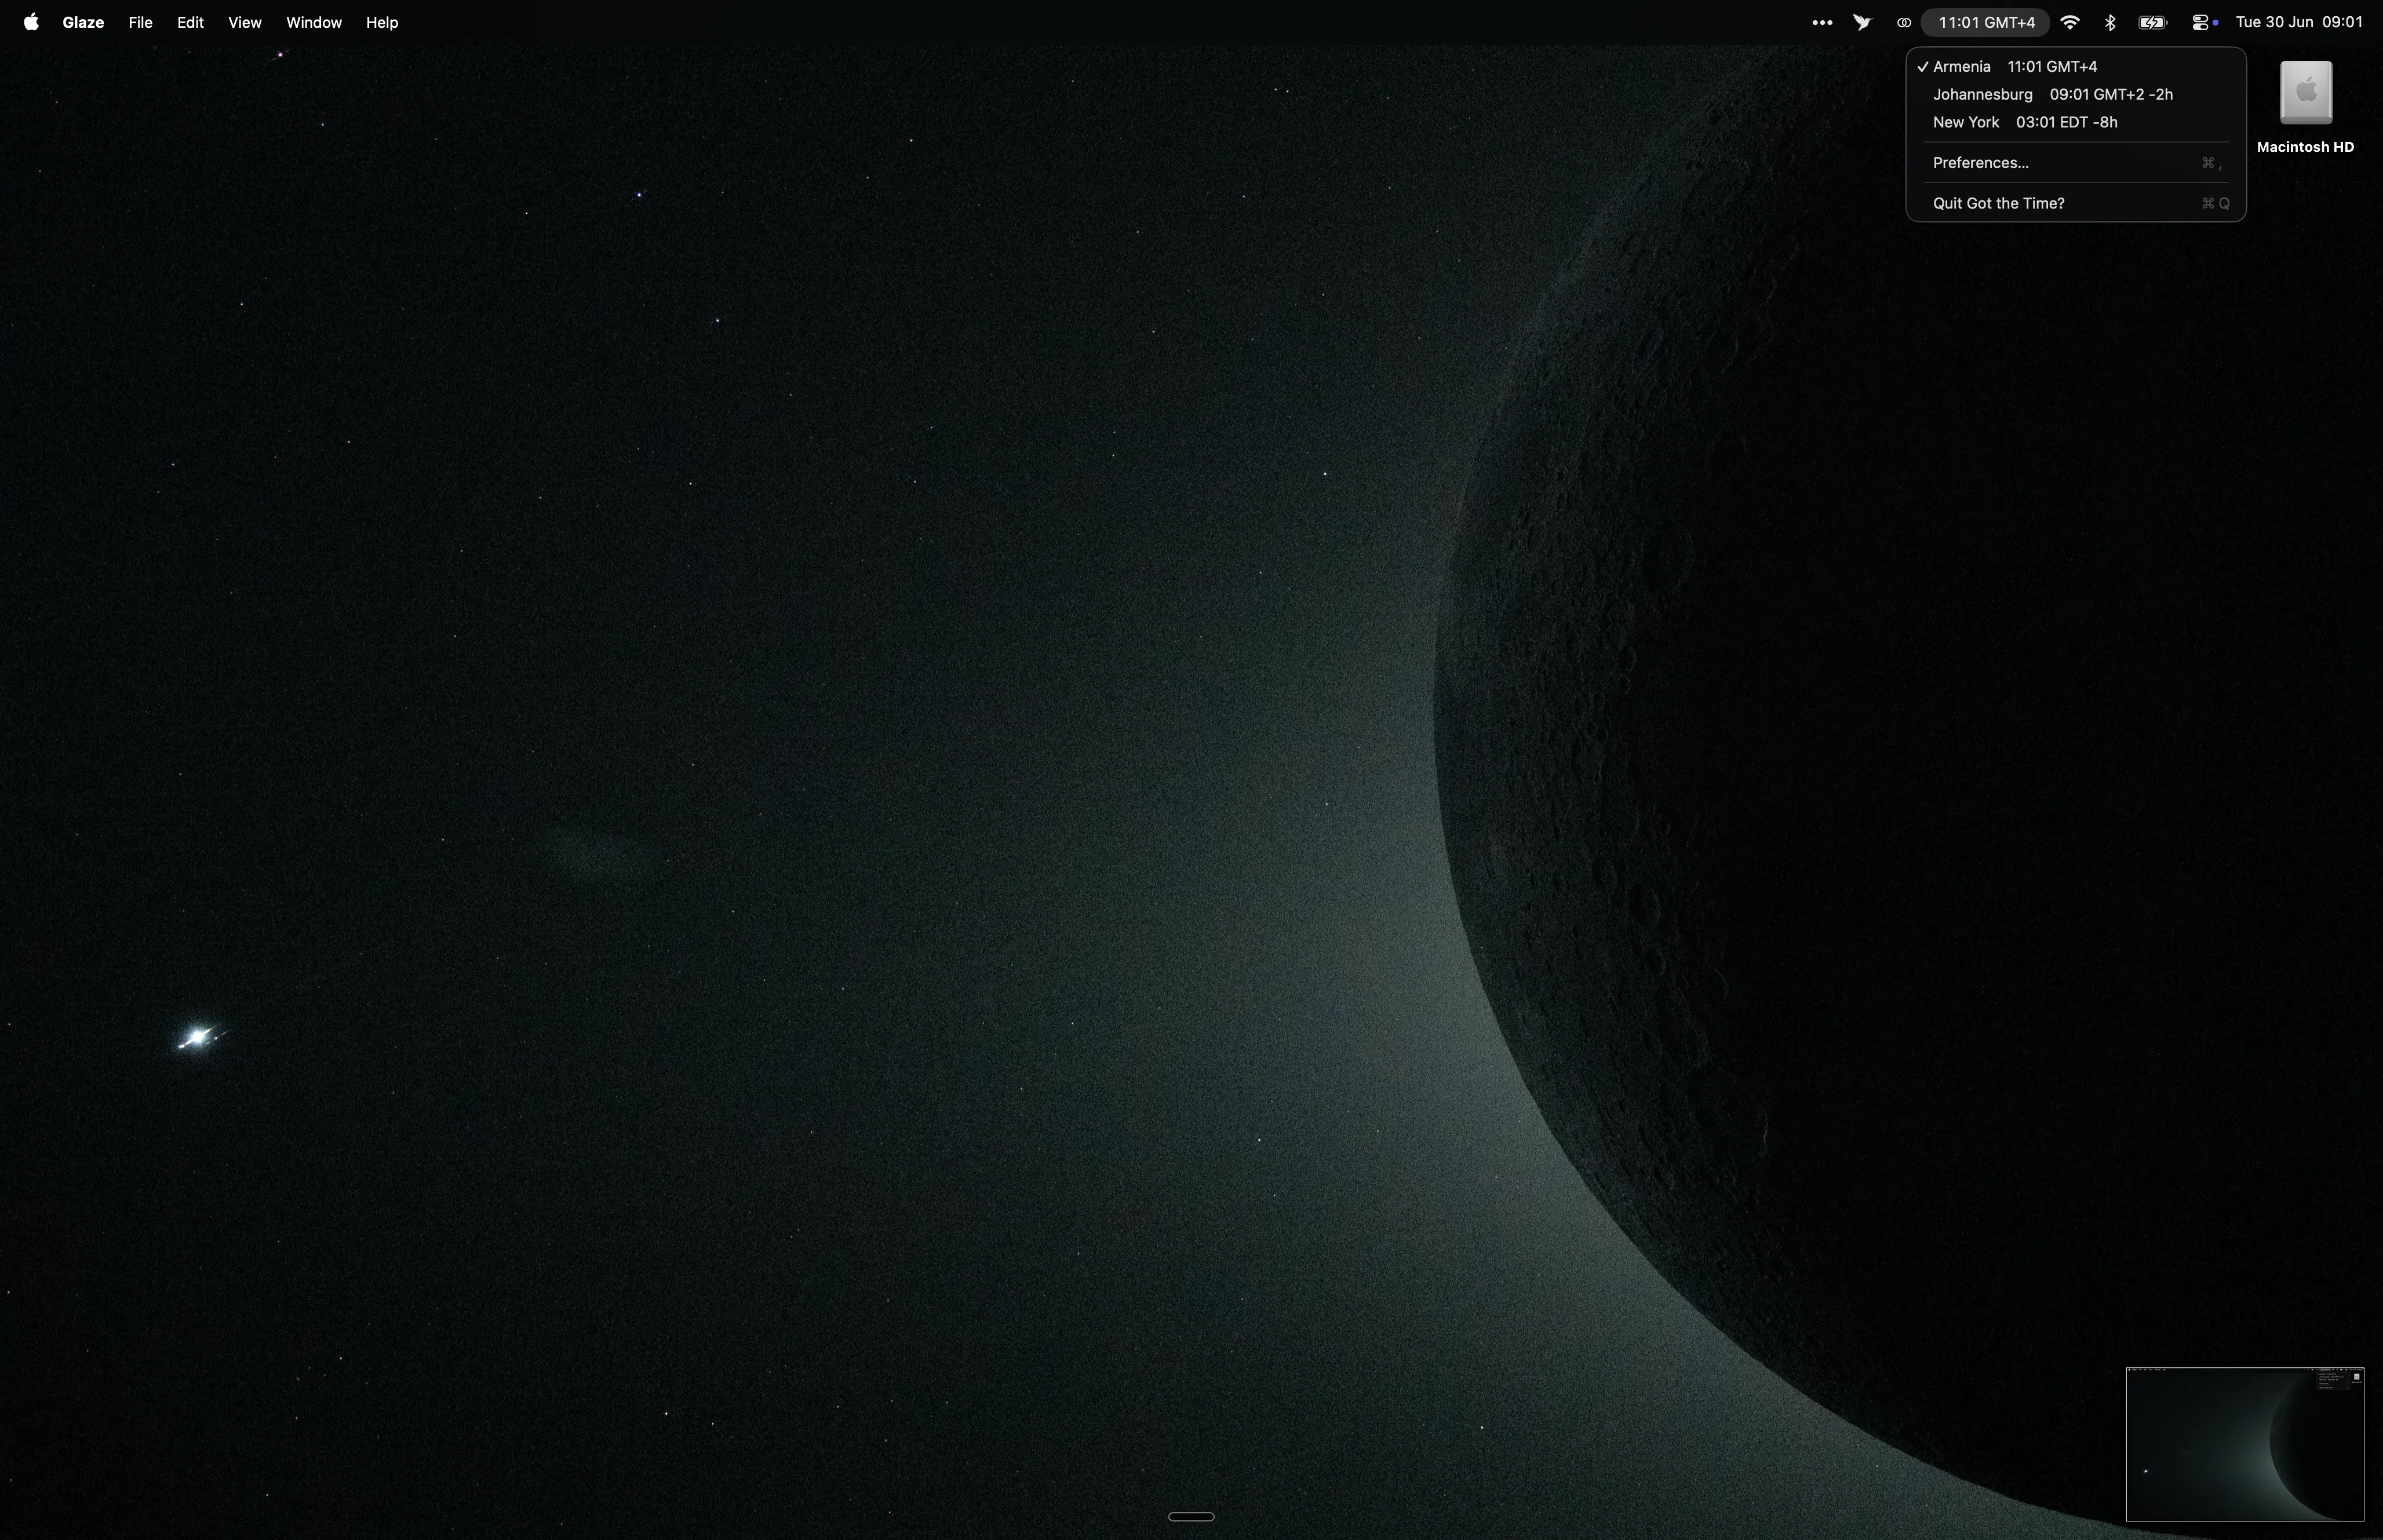Open Control Center
This screenshot has height=1540, width=2383.
point(2201,22)
